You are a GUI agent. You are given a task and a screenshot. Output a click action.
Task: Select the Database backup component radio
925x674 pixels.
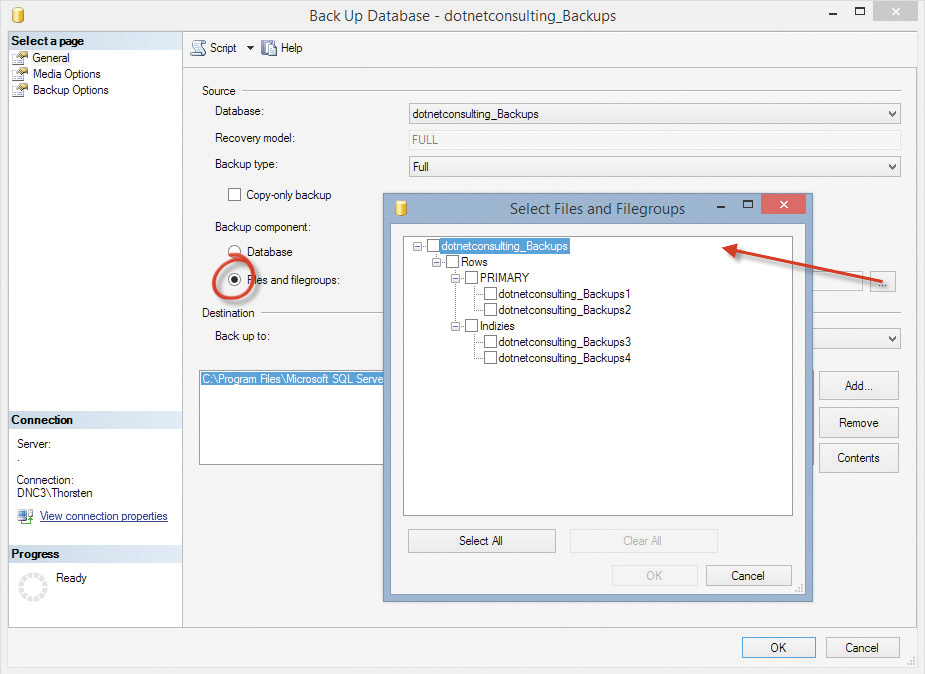pyautogui.click(x=234, y=251)
